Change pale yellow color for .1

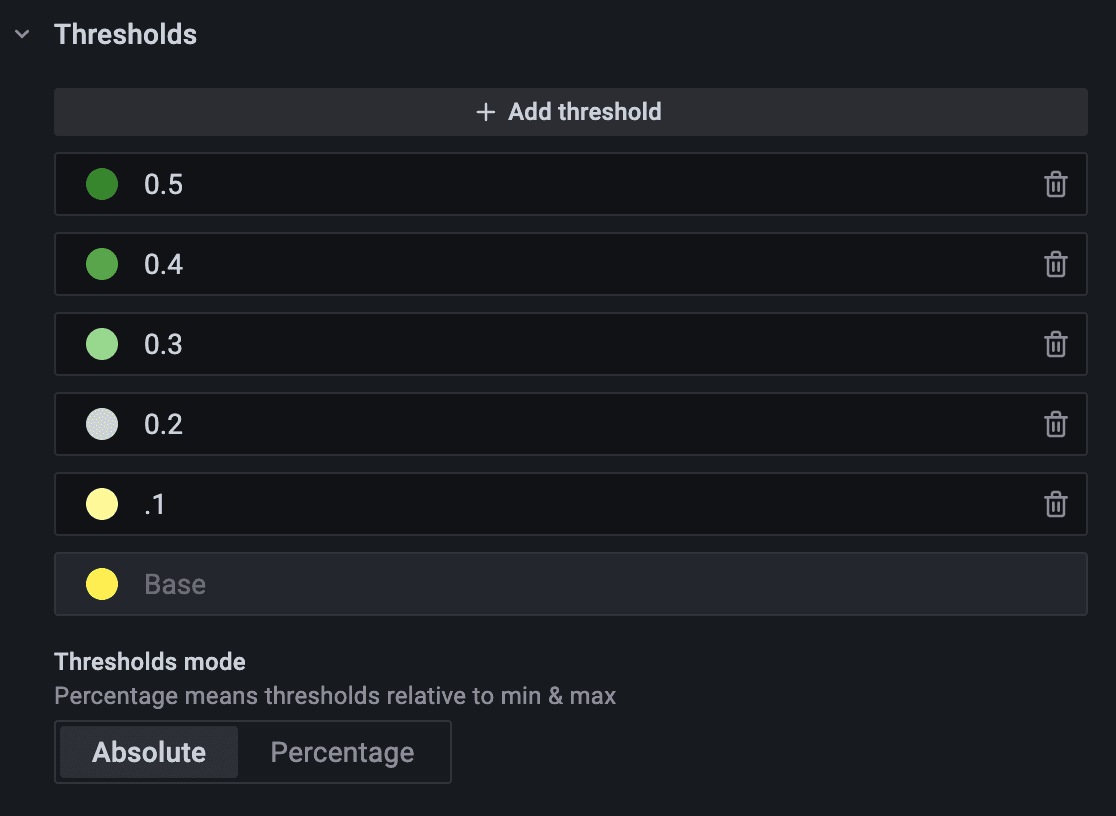[102, 505]
